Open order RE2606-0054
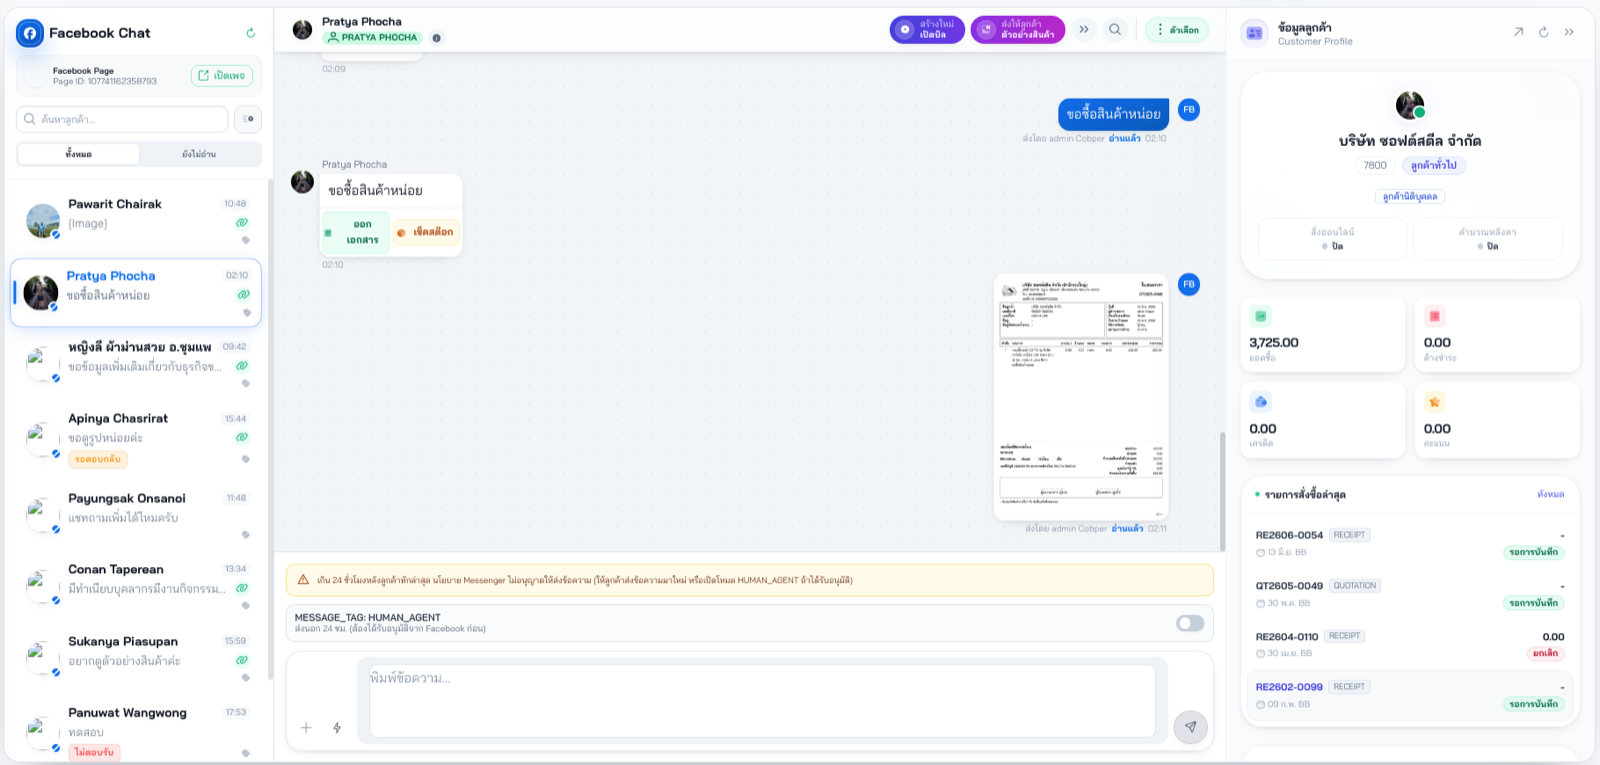This screenshot has height=765, width=1600. [1410, 543]
